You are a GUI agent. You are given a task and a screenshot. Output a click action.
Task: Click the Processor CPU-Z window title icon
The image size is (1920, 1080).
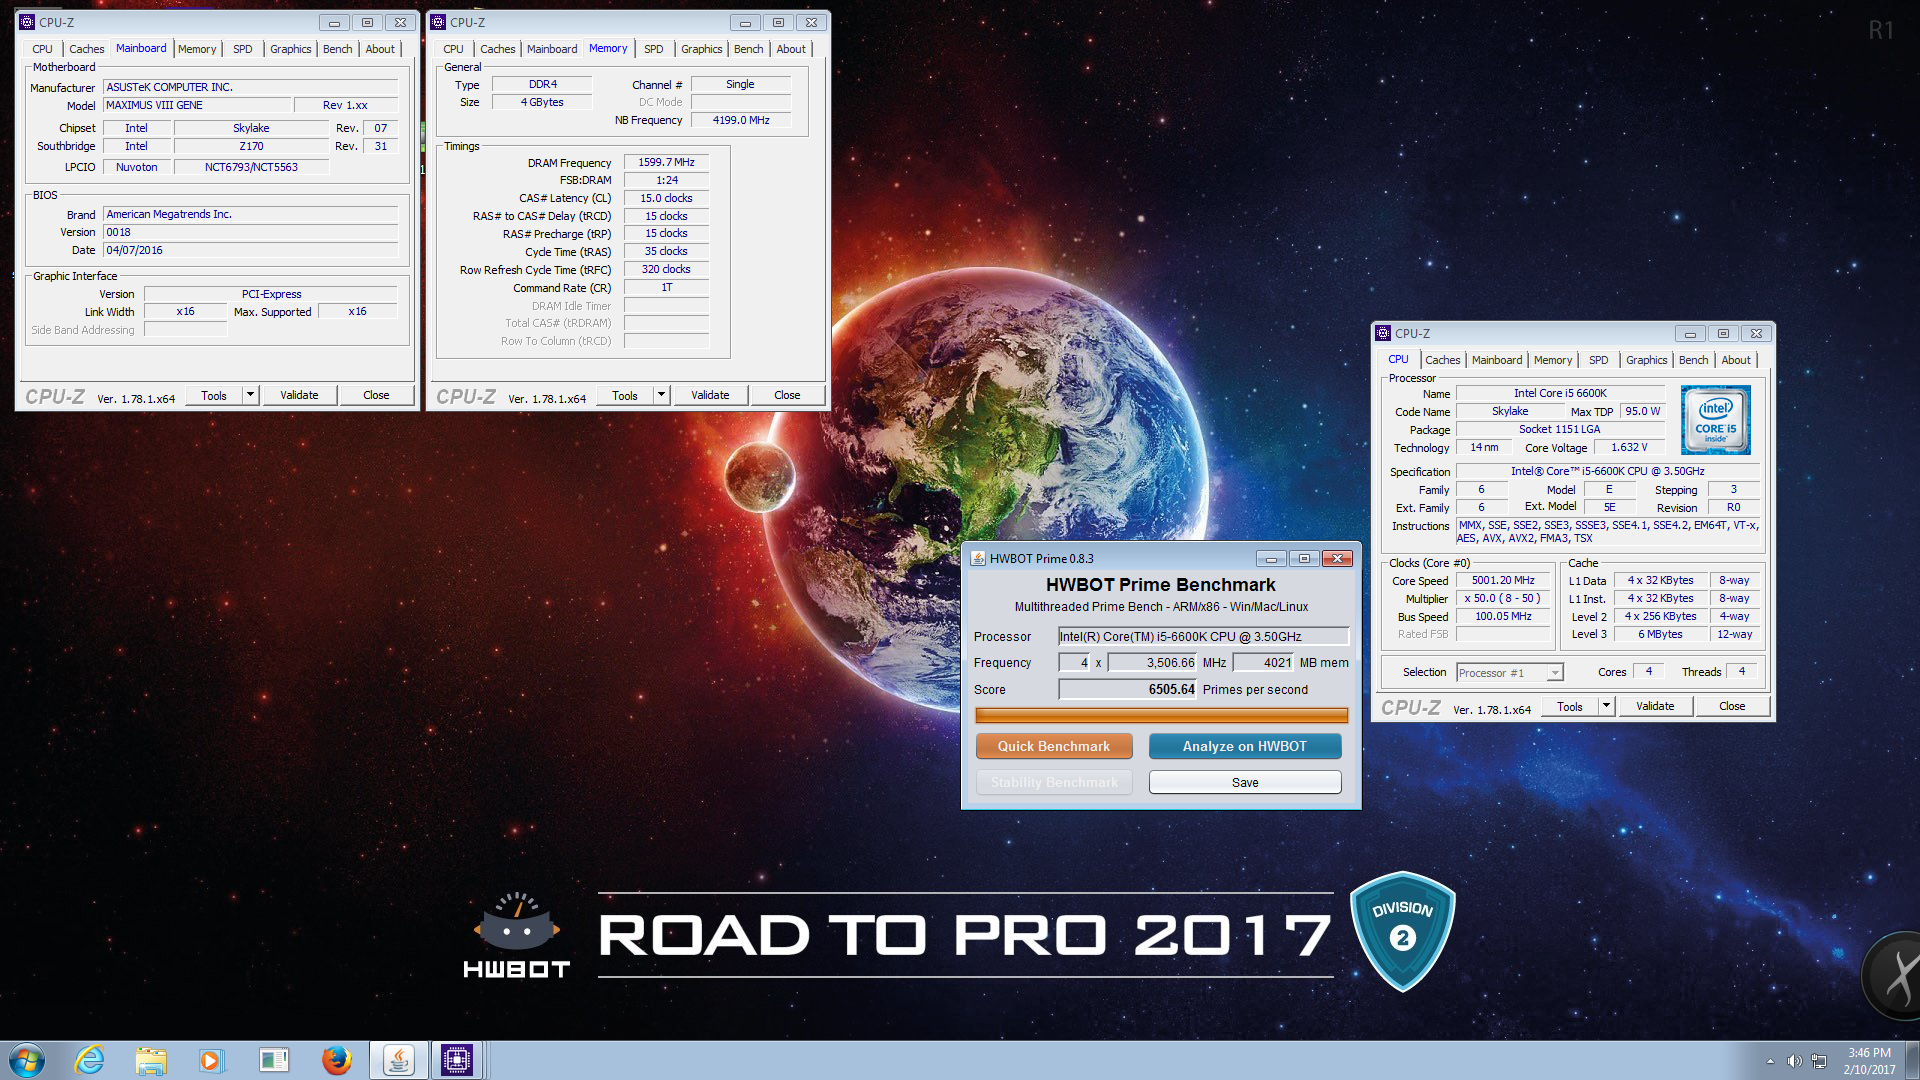click(1383, 333)
